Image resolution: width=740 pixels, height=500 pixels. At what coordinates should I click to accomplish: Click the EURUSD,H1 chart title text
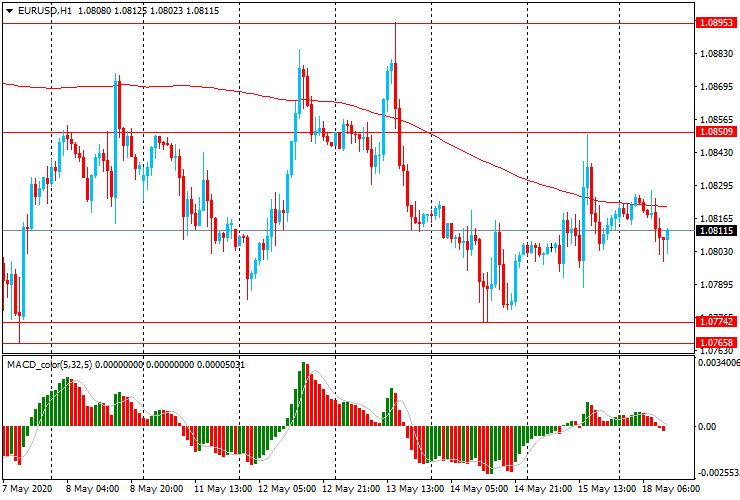point(45,10)
